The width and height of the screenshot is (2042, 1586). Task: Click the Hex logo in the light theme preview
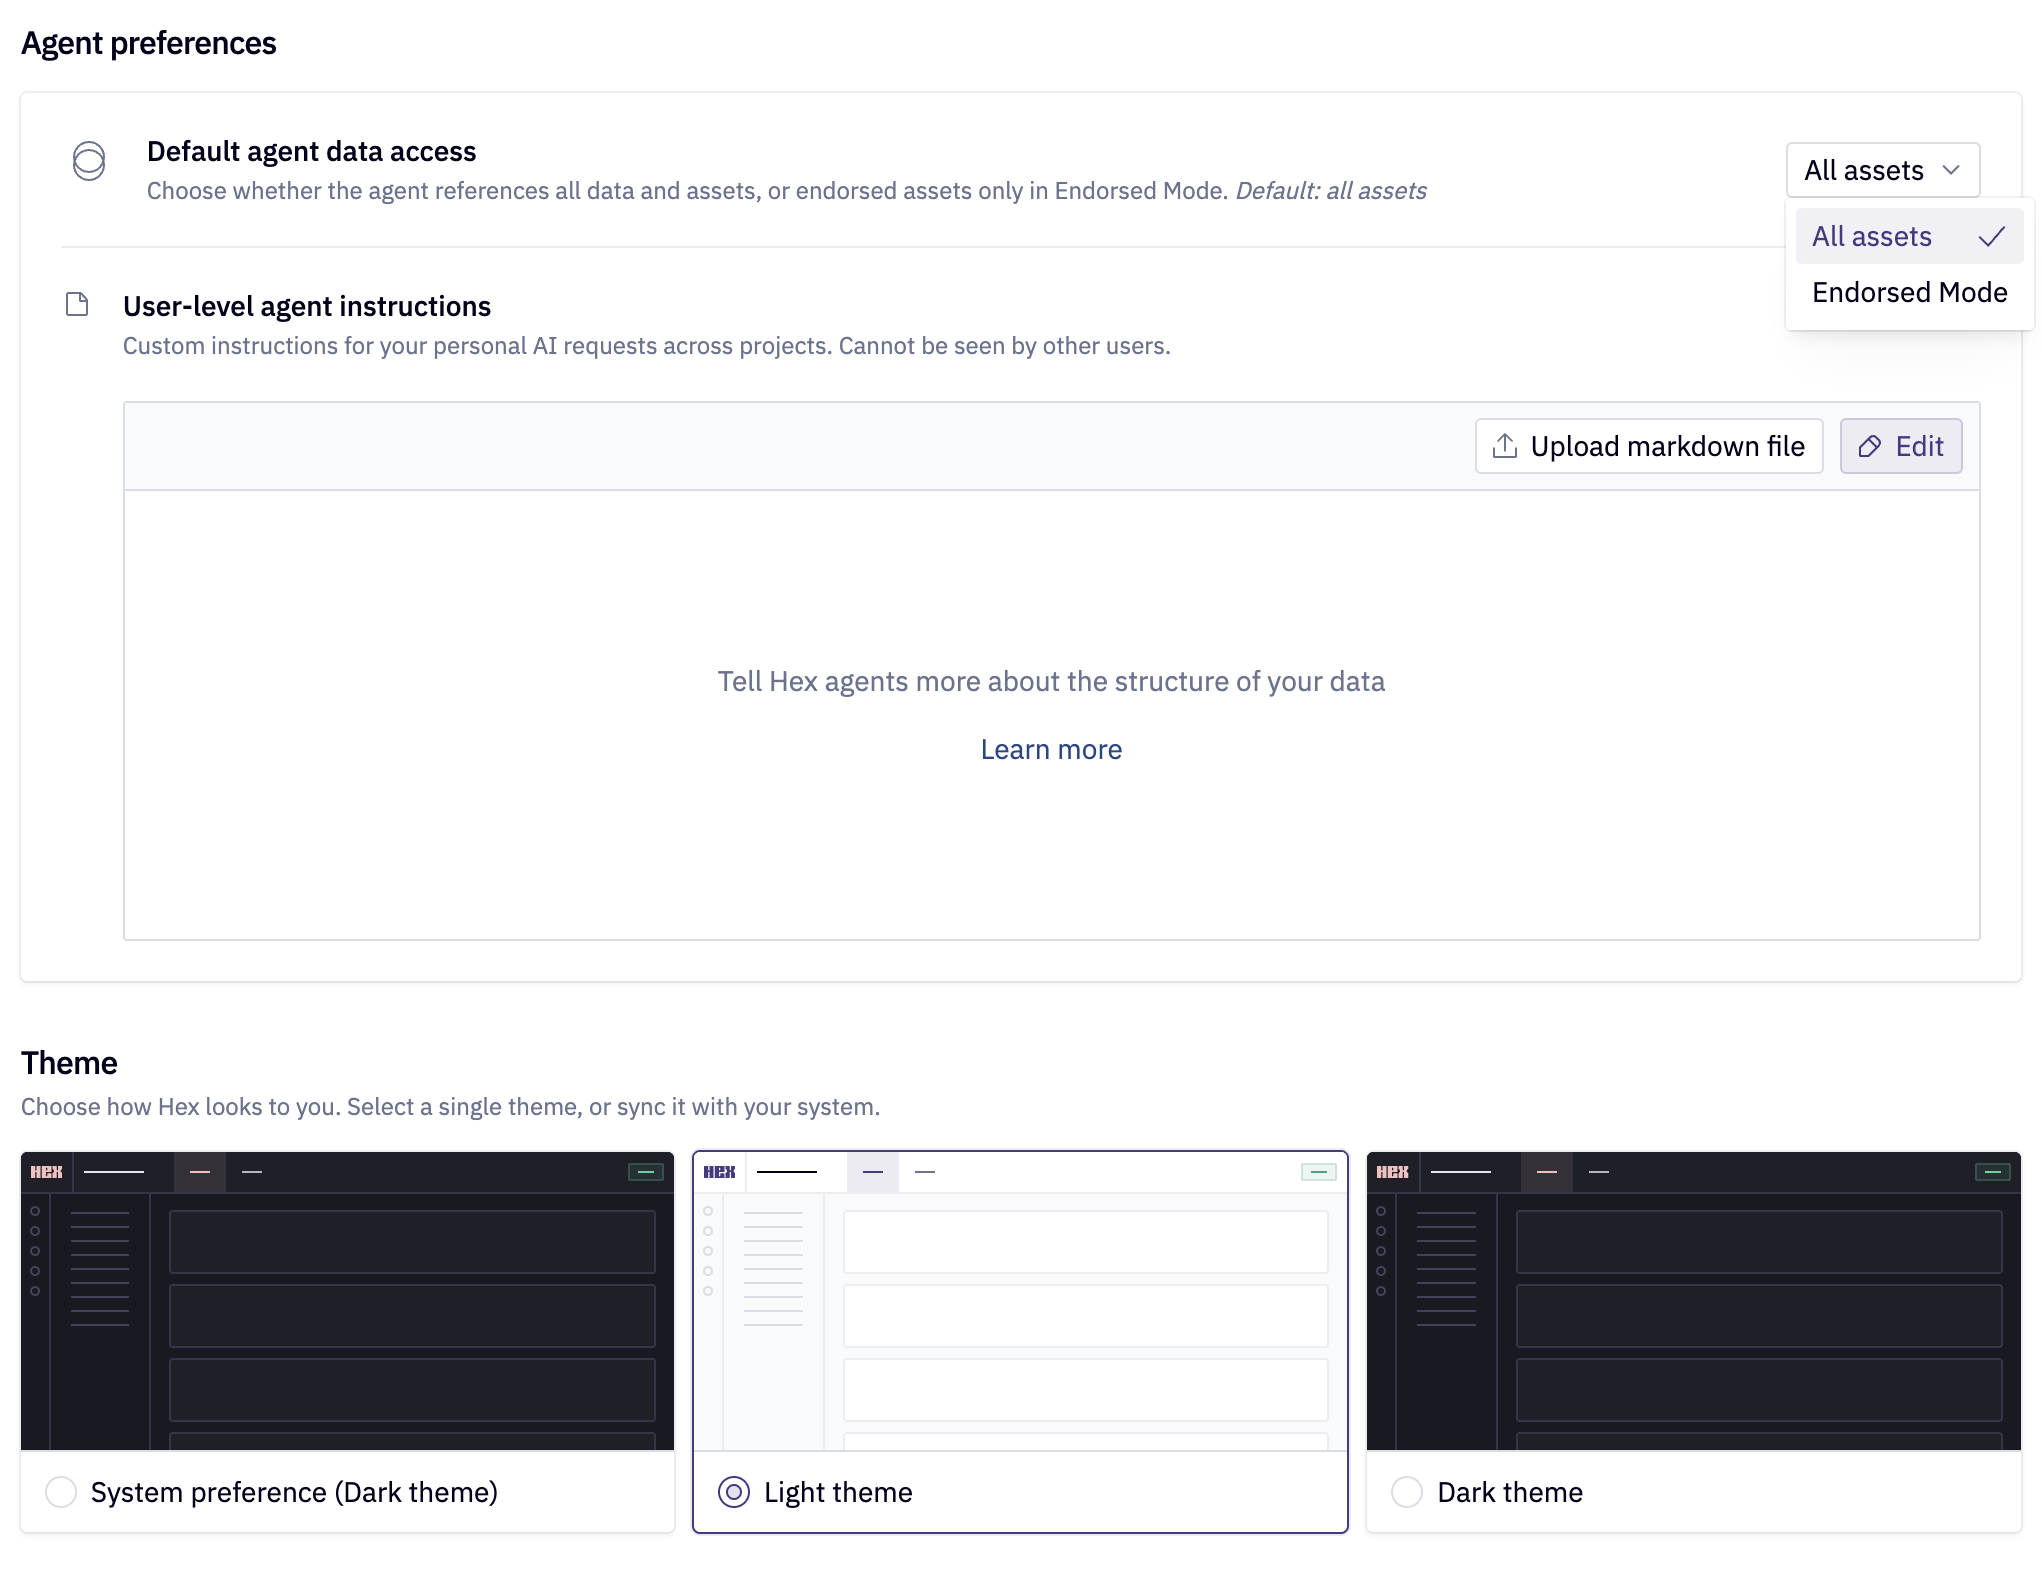719,1171
